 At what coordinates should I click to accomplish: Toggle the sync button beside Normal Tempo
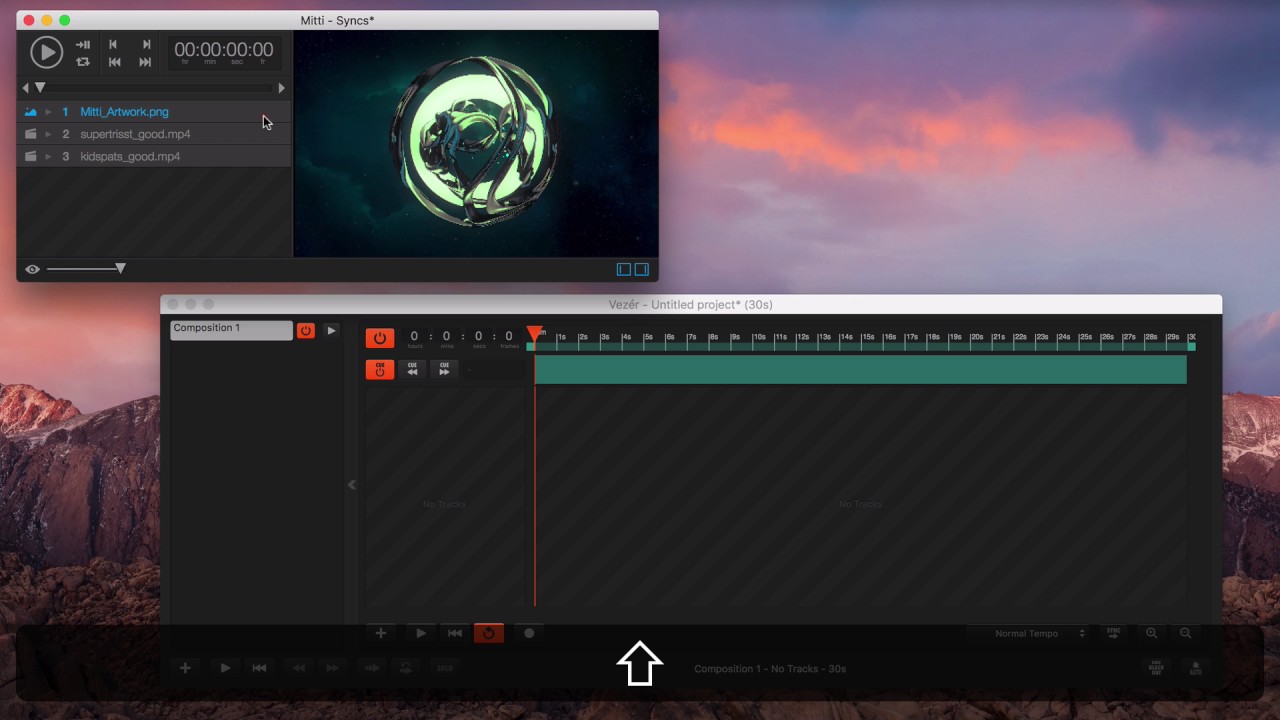tap(1113, 633)
